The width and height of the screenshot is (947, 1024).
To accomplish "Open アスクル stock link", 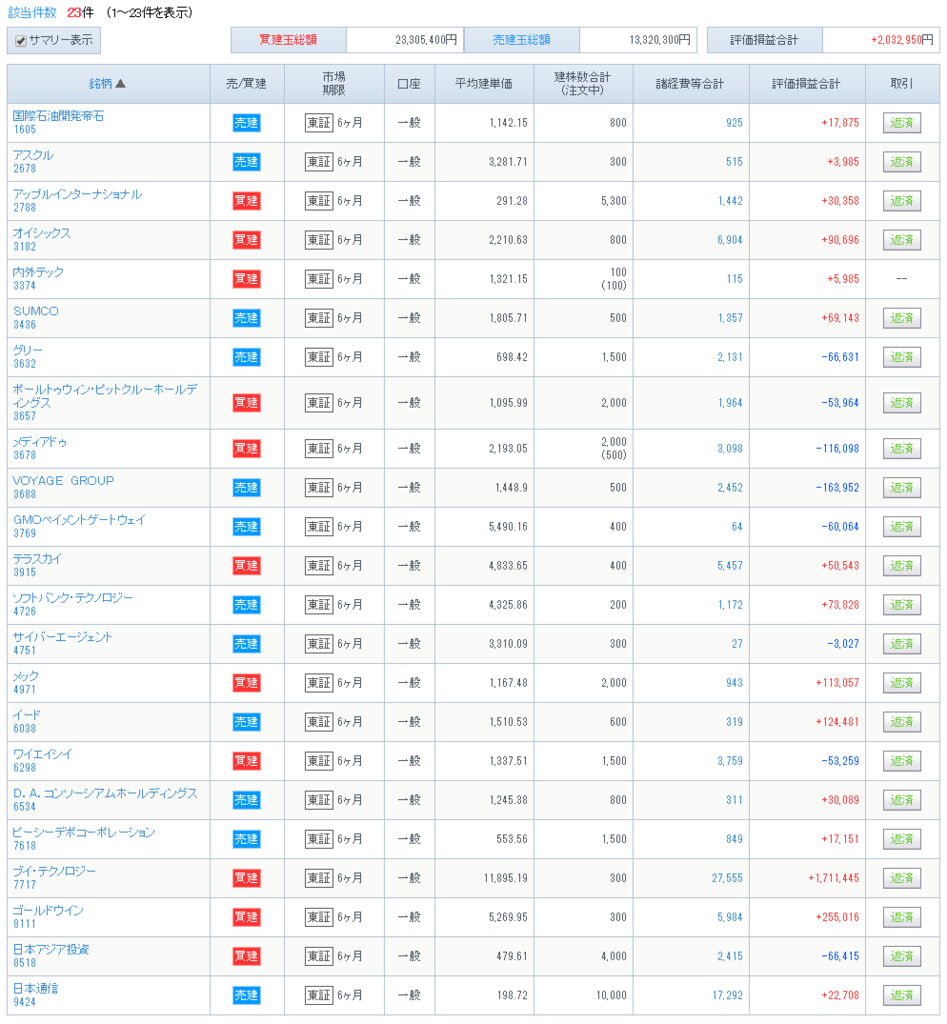I will [33, 155].
